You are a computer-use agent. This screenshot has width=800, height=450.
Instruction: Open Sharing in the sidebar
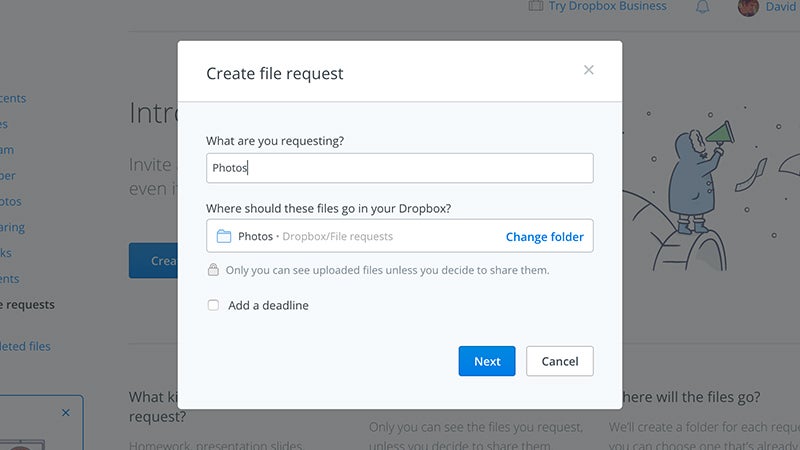[12, 227]
